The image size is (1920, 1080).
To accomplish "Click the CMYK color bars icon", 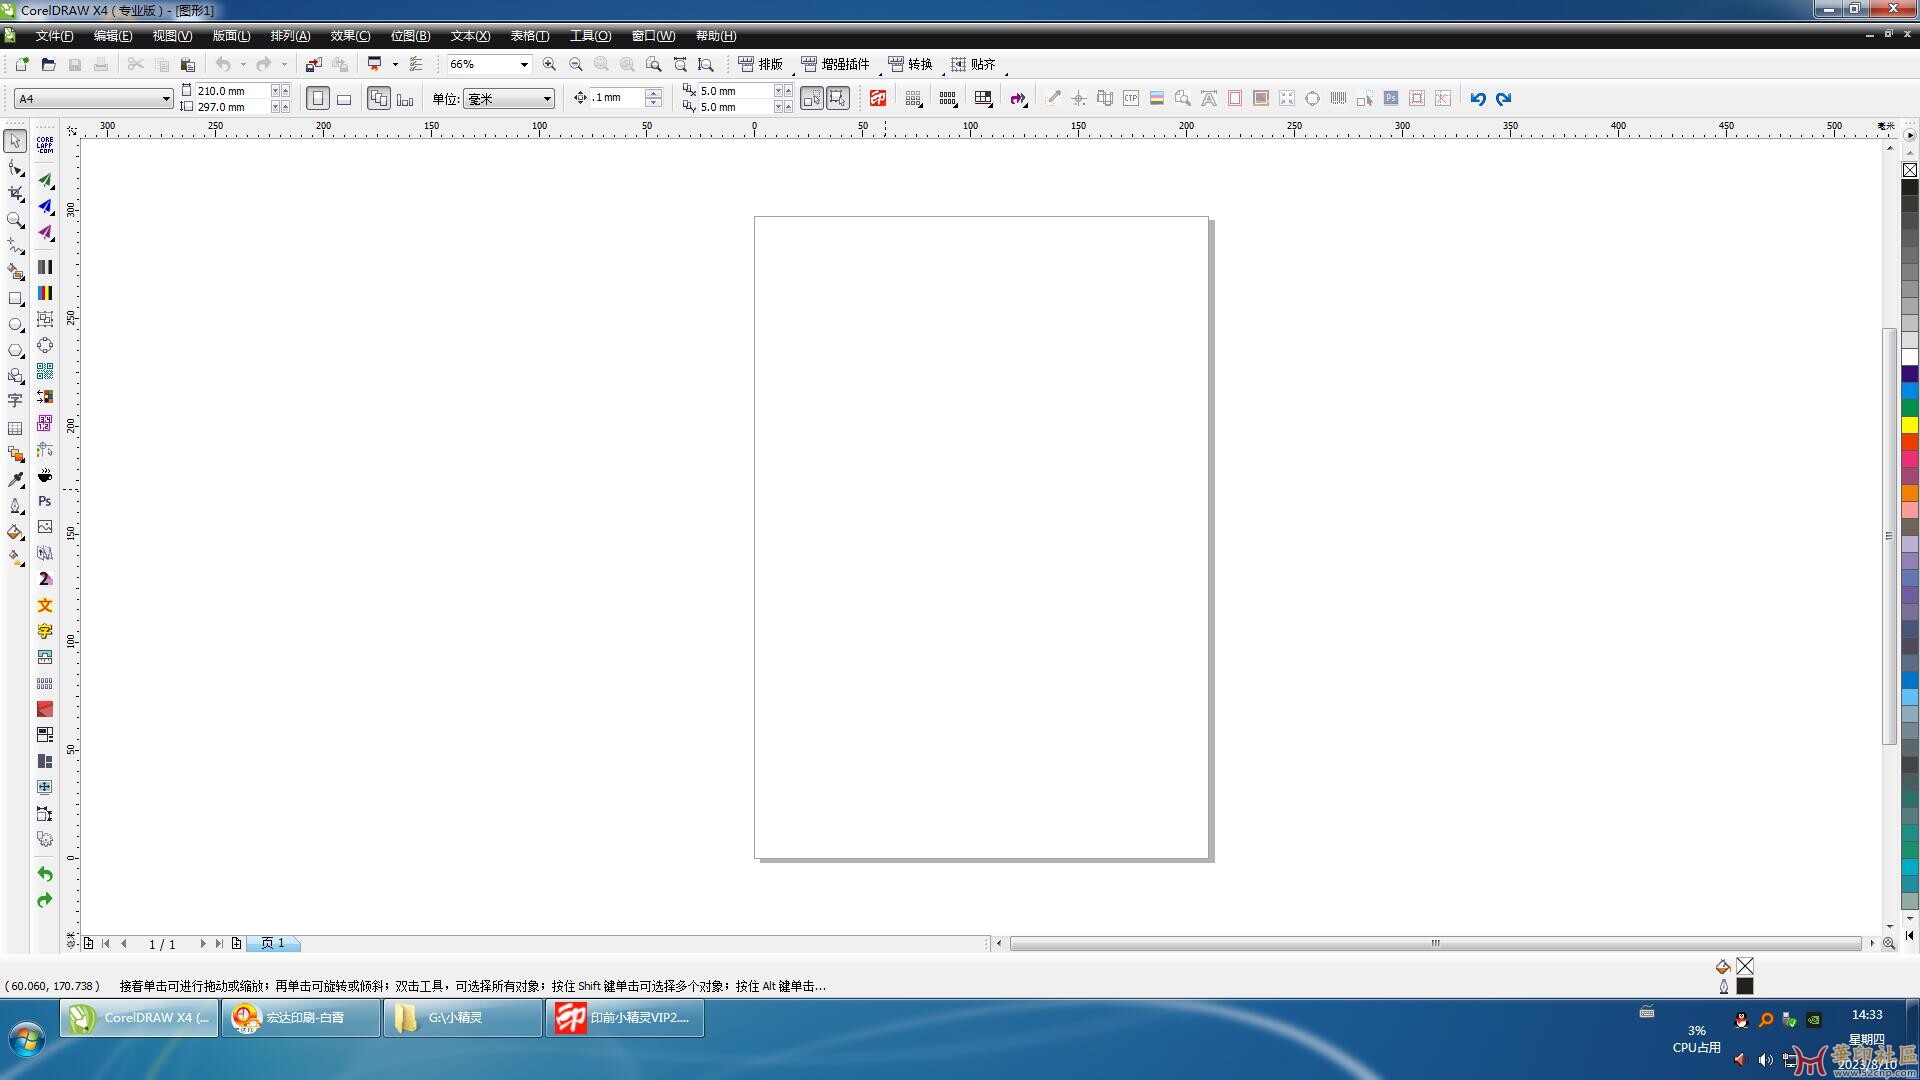I will [x=45, y=293].
